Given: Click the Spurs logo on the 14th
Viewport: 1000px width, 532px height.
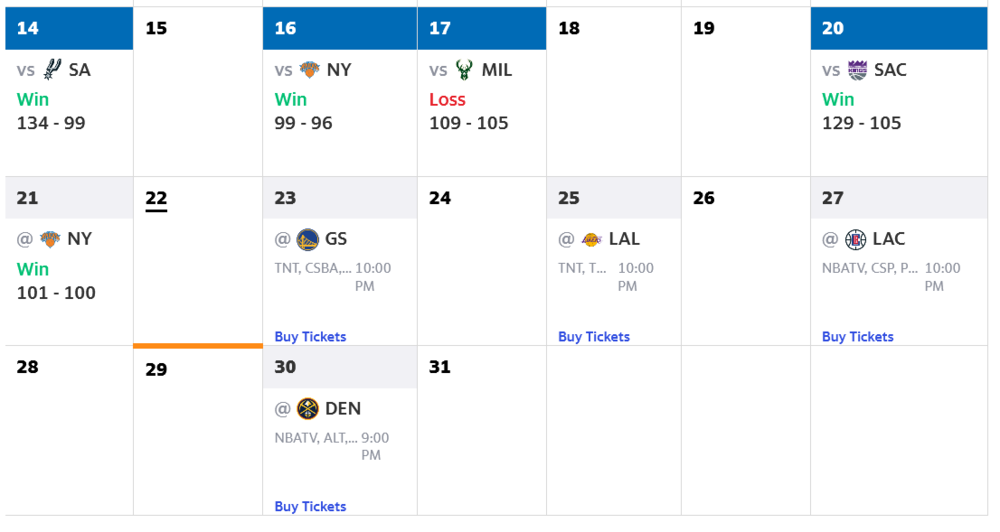Looking at the screenshot, I should coord(53,70).
